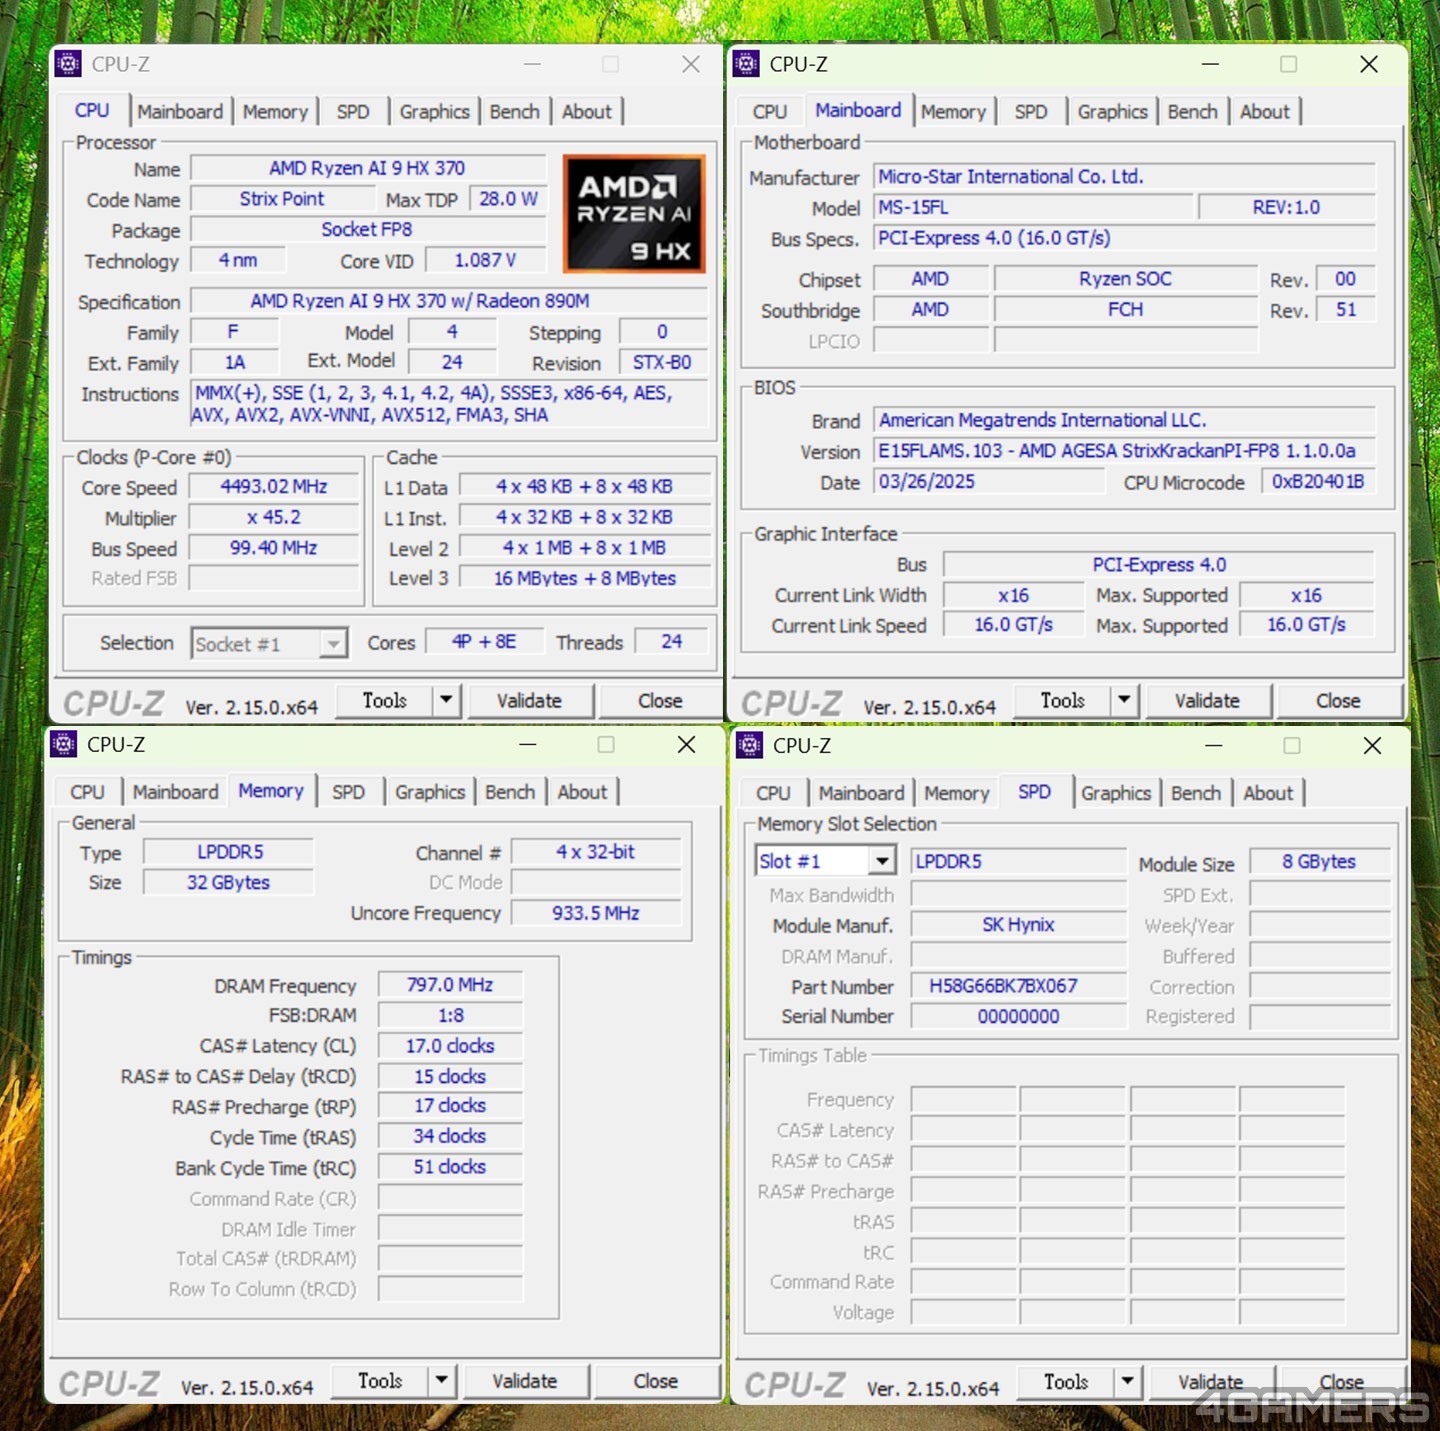
Task: Select About tab in Mainboard window
Action: [1265, 112]
